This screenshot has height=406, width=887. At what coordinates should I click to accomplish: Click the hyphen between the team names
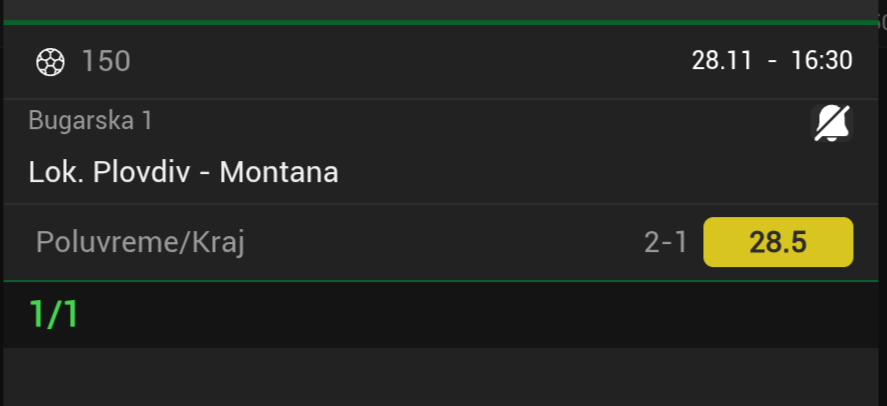(x=203, y=173)
